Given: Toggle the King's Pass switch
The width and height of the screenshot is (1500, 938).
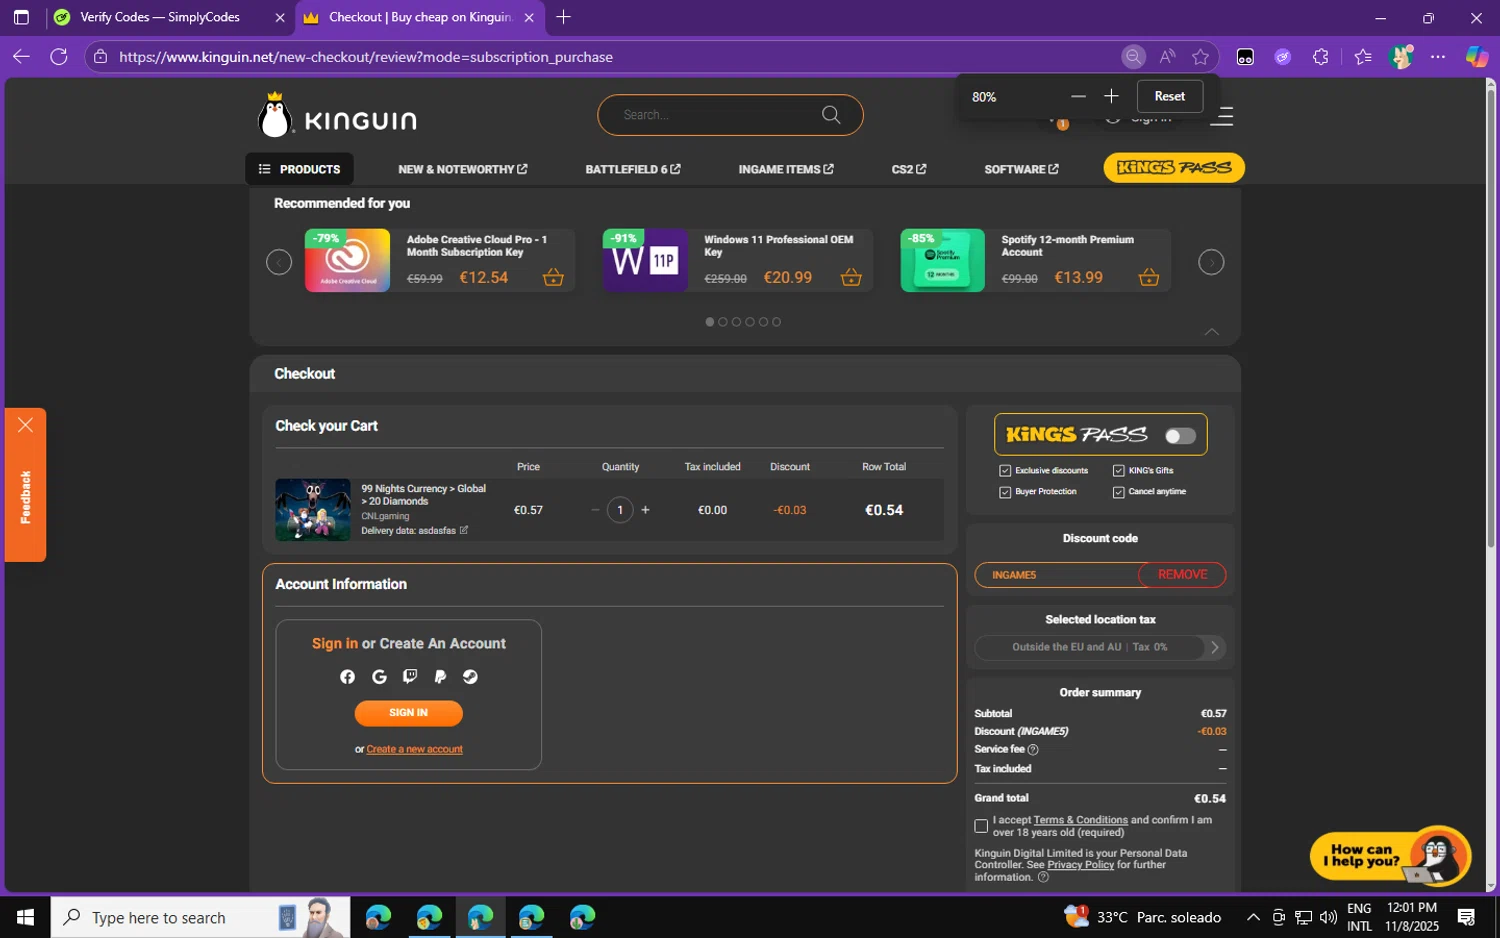Looking at the screenshot, I should coord(1180,436).
